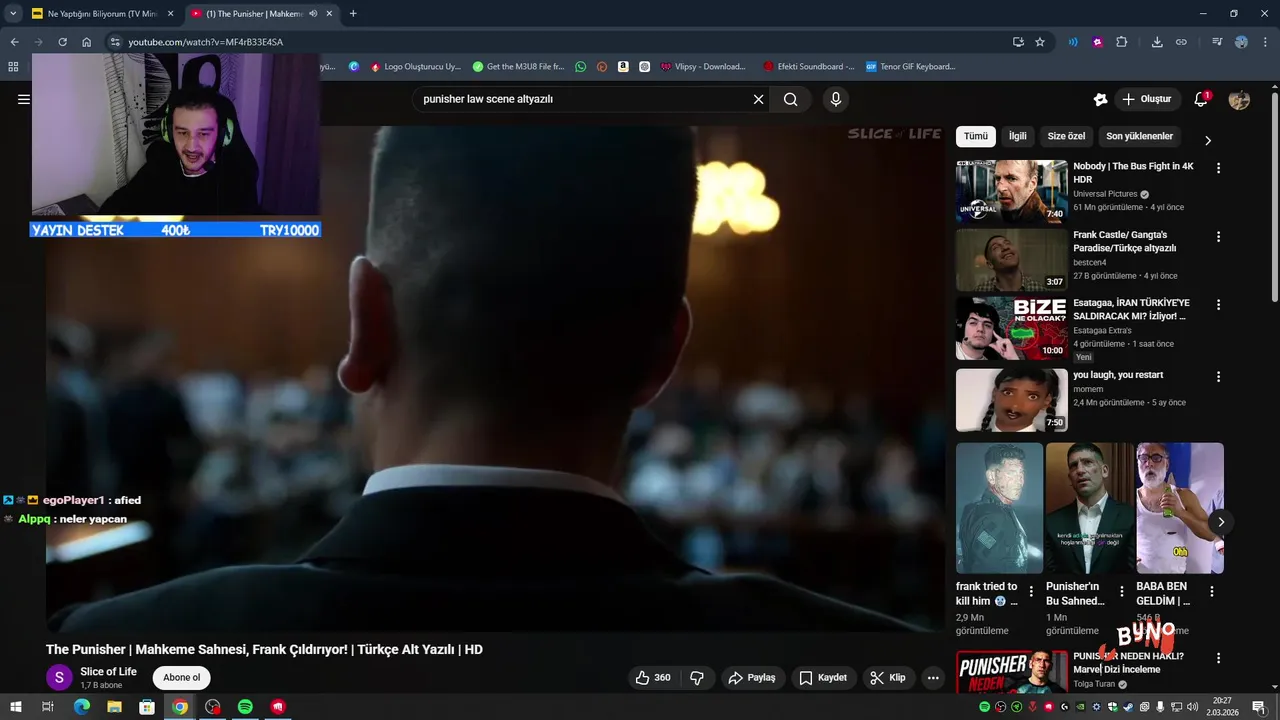This screenshot has width=1280, height=720.
Task: Click the magnifier search button
Action: pos(790,99)
